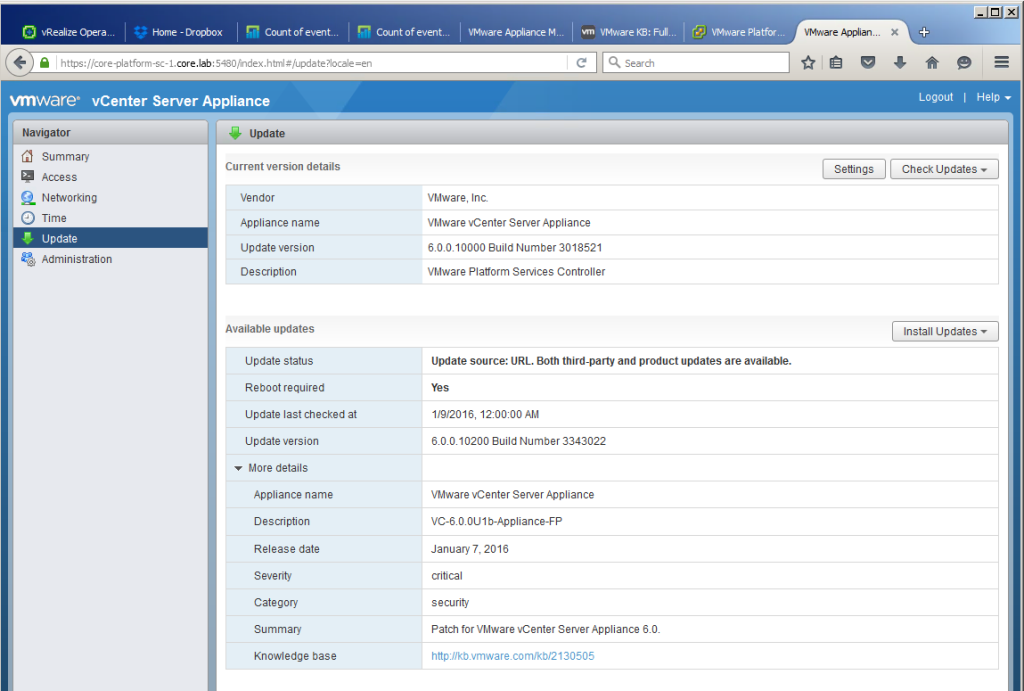The image size is (1024, 691).
Task: Click the green padlock site identity icon
Action: tap(44, 63)
